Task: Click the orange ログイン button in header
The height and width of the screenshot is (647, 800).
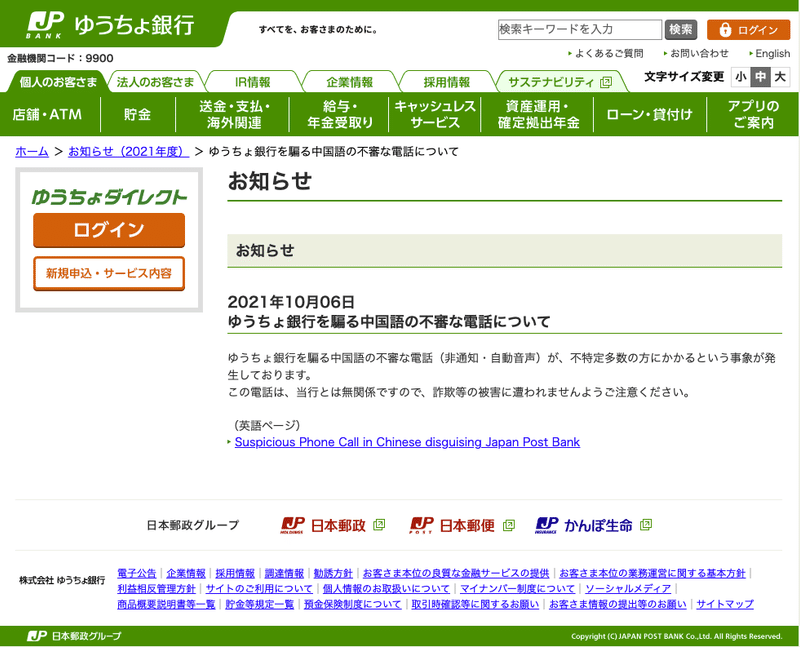Action: pos(748,30)
